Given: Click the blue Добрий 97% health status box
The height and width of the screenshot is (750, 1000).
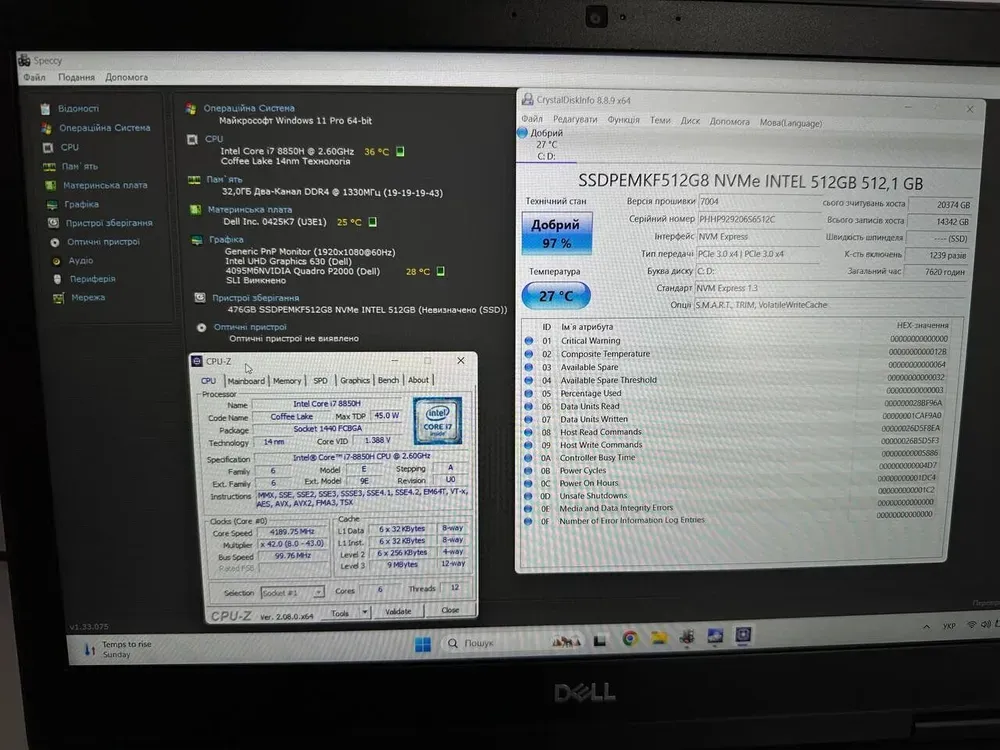Looking at the screenshot, I should point(556,234).
